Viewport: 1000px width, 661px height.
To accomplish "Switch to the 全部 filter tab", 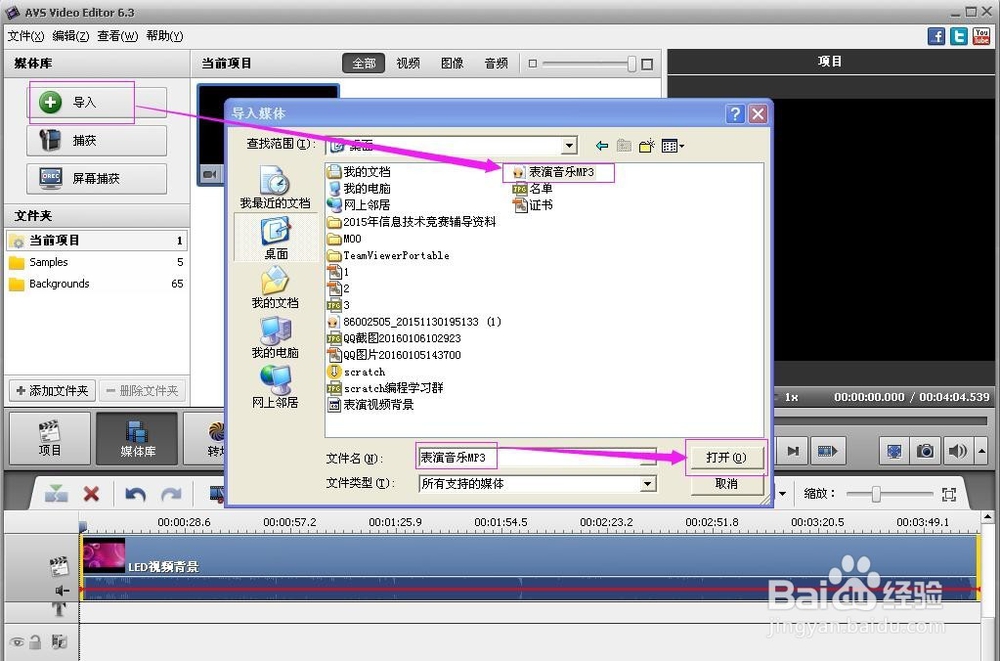I will pyautogui.click(x=364, y=63).
